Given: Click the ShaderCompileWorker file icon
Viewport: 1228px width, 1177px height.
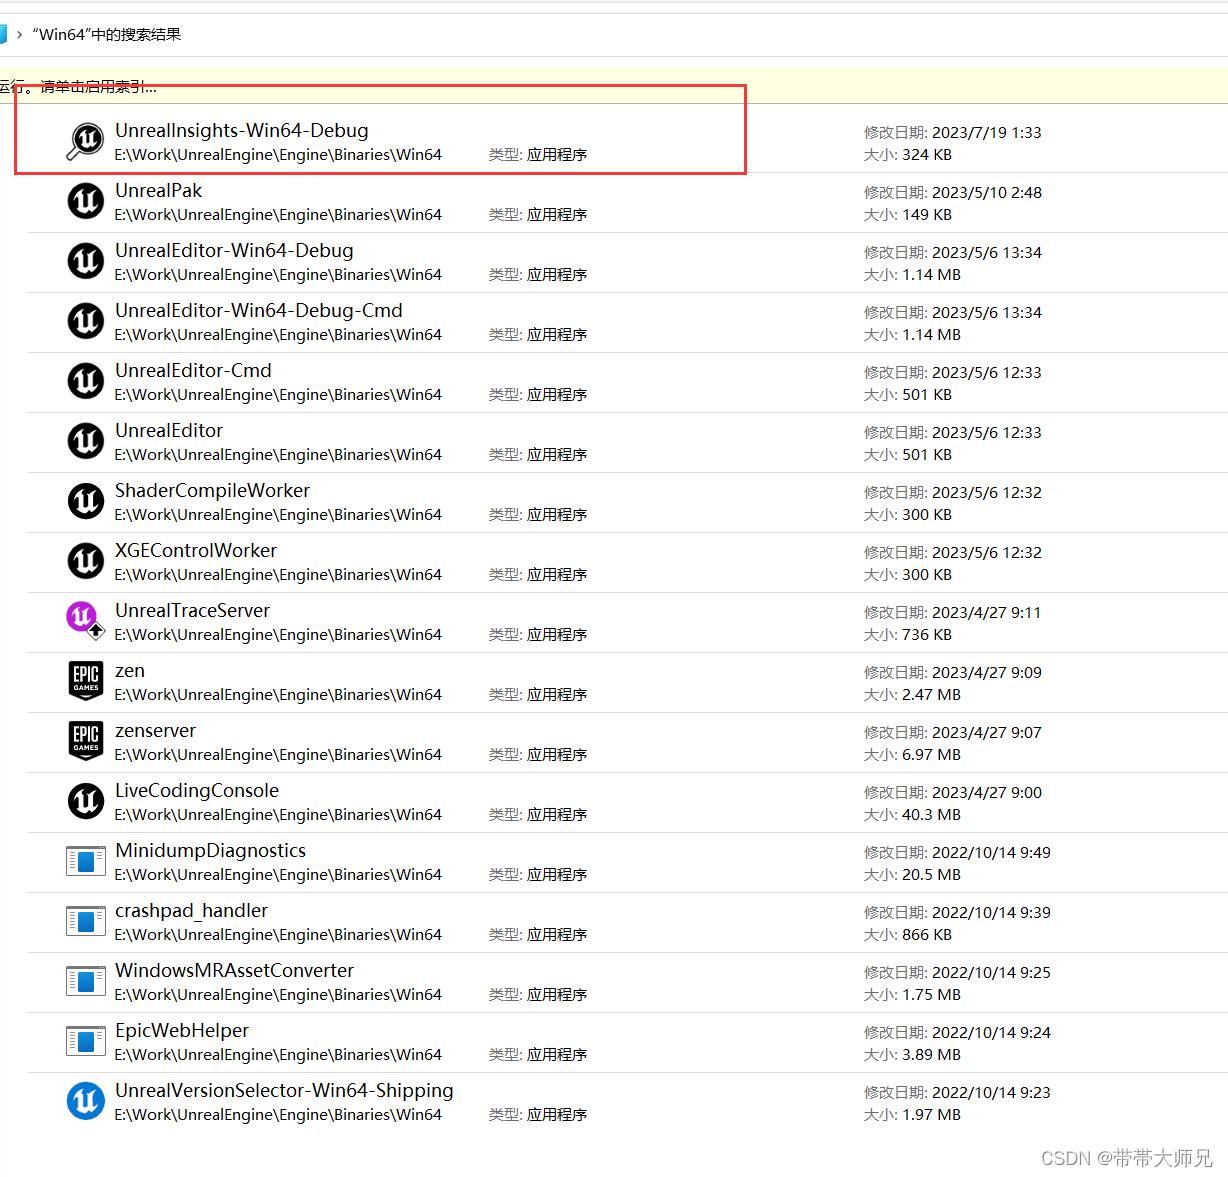Looking at the screenshot, I should pyautogui.click(x=86, y=501).
